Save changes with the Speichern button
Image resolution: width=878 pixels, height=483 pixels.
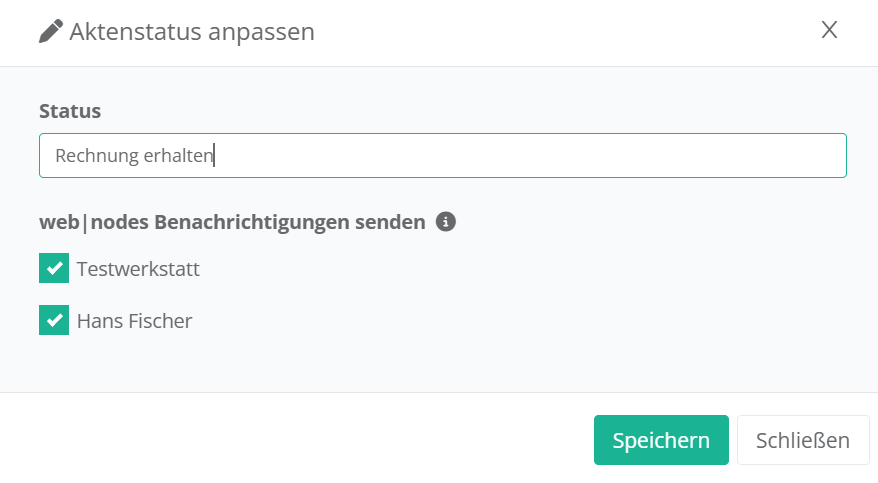[x=661, y=440]
